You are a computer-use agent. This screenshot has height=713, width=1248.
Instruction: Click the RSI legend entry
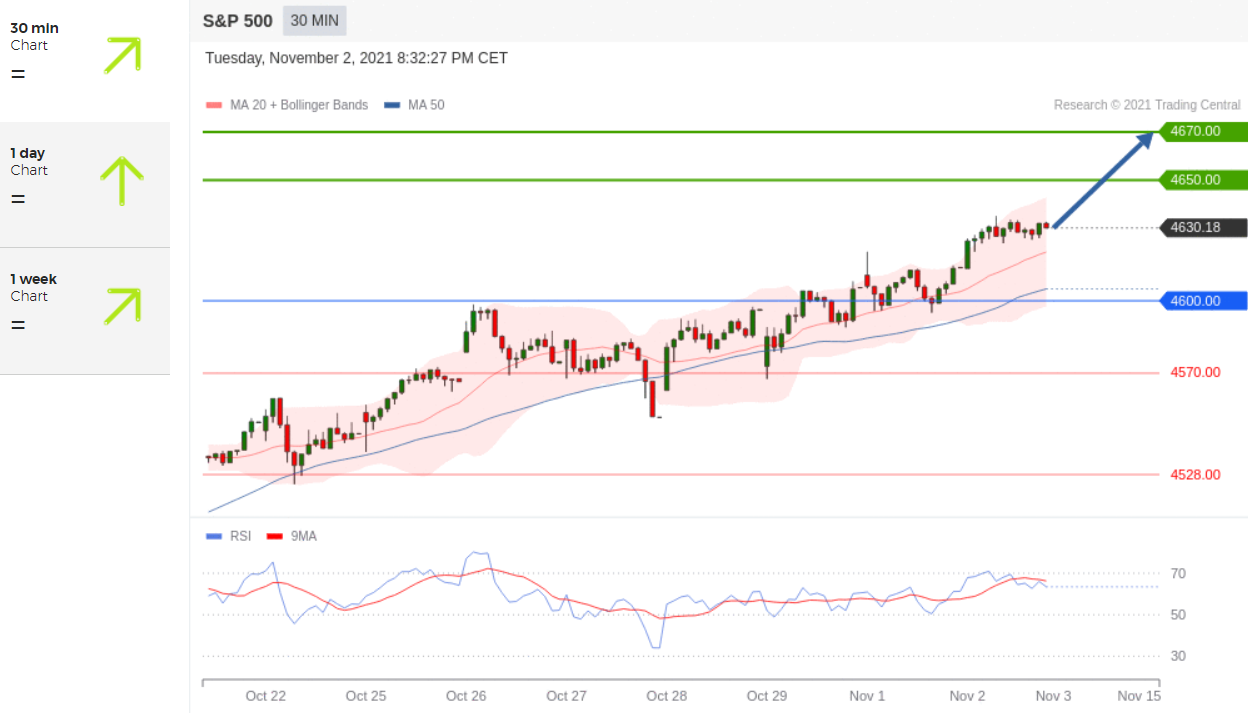click(x=228, y=536)
